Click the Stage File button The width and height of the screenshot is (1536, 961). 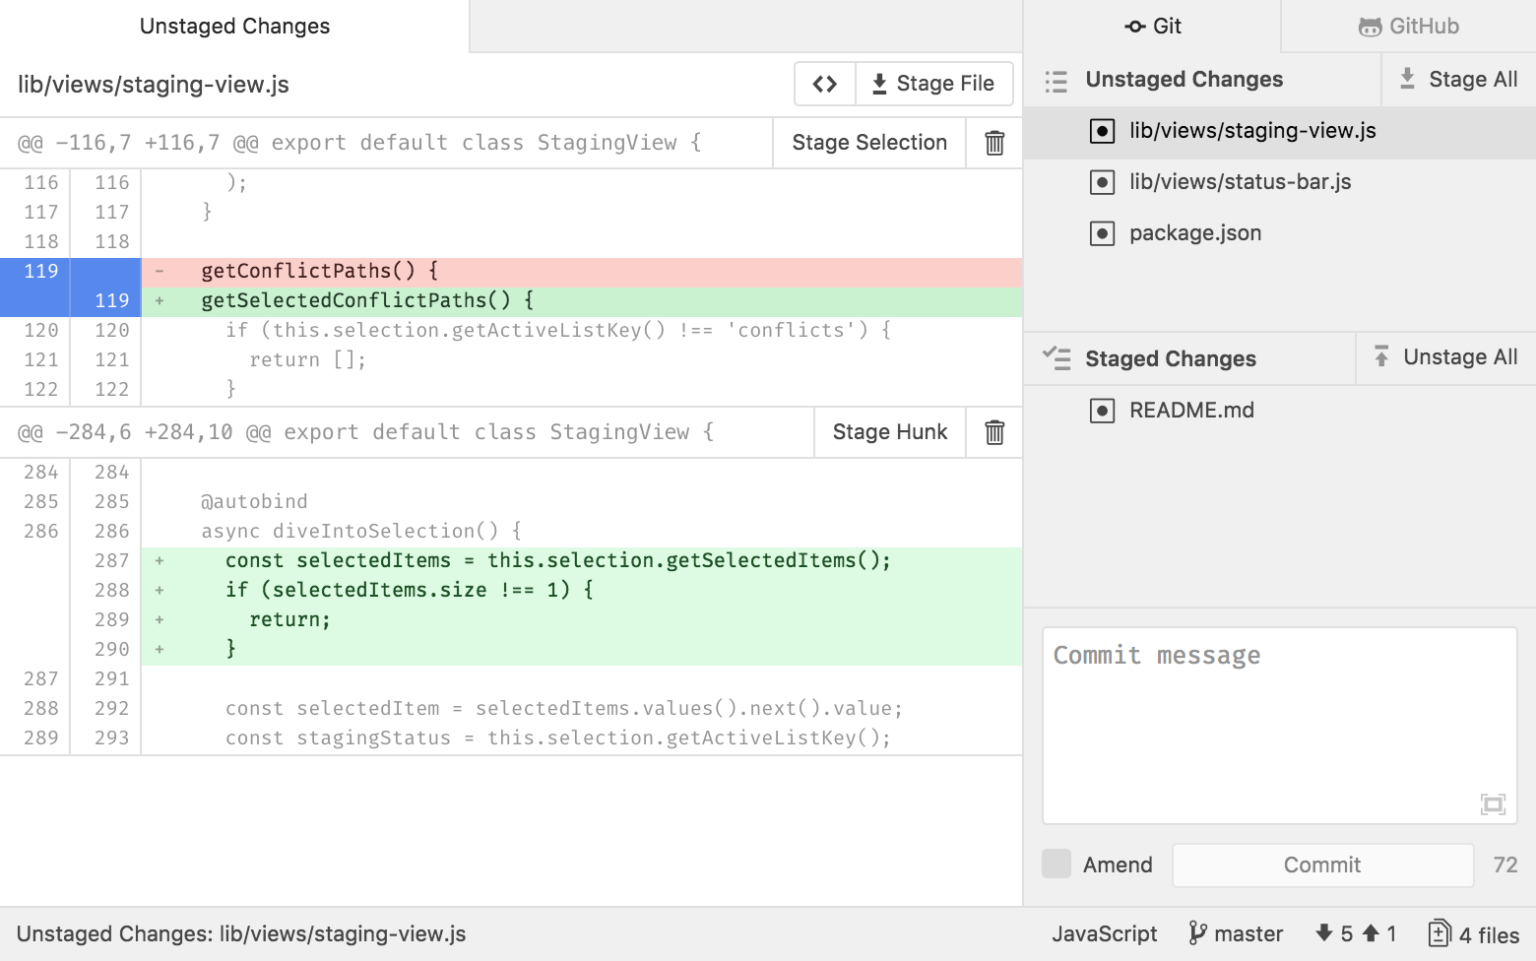(934, 83)
